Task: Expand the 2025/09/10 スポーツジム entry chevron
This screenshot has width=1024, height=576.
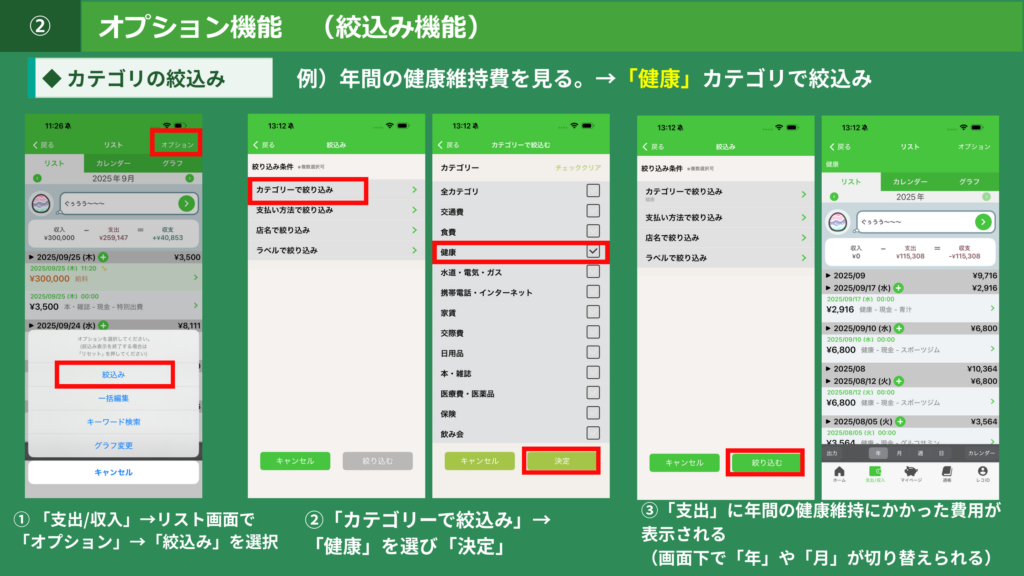Action: (992, 349)
